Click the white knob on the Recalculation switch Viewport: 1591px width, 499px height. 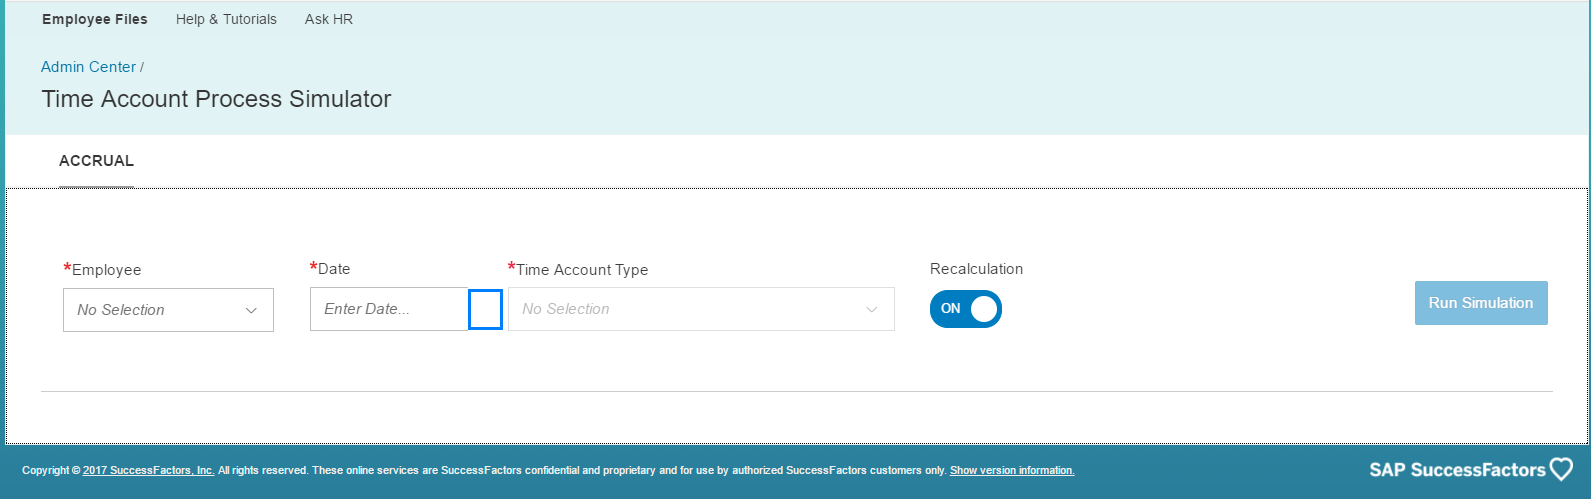coord(984,309)
